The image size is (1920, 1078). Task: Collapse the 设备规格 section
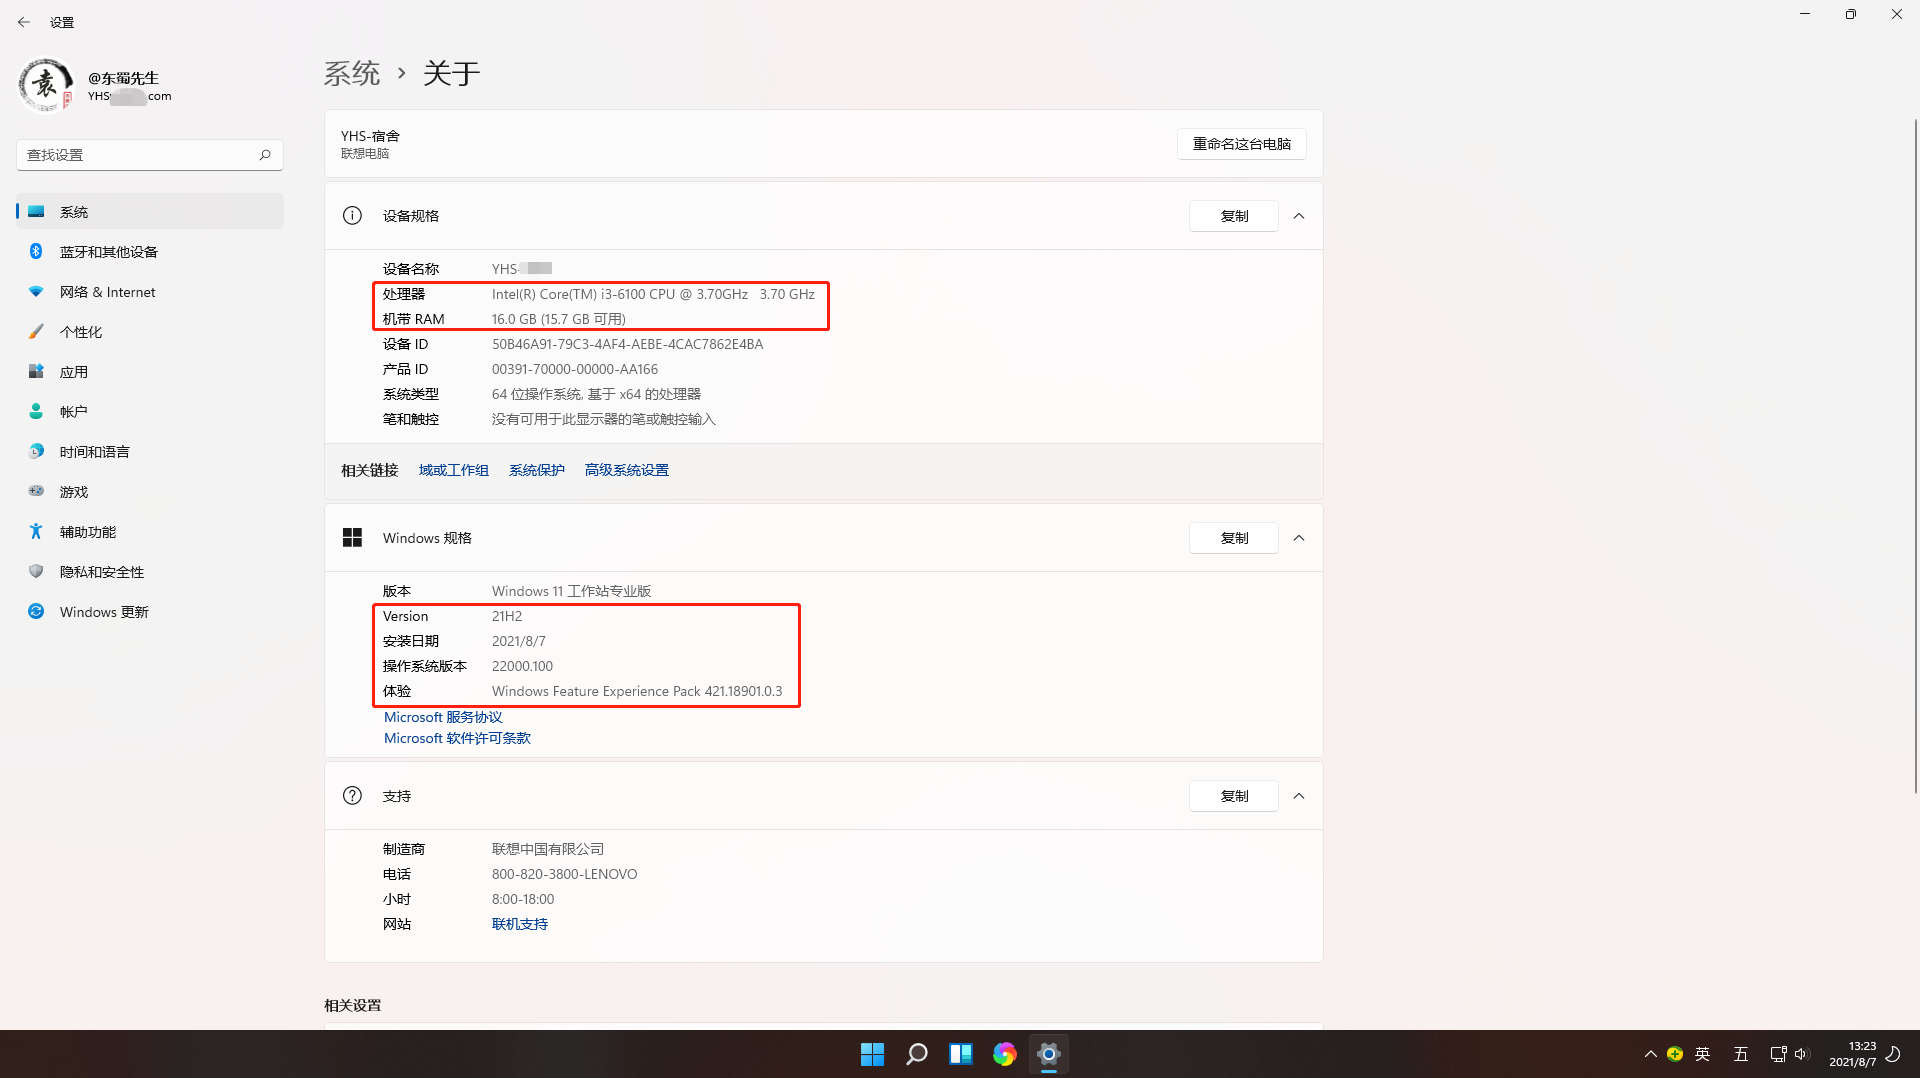point(1299,215)
